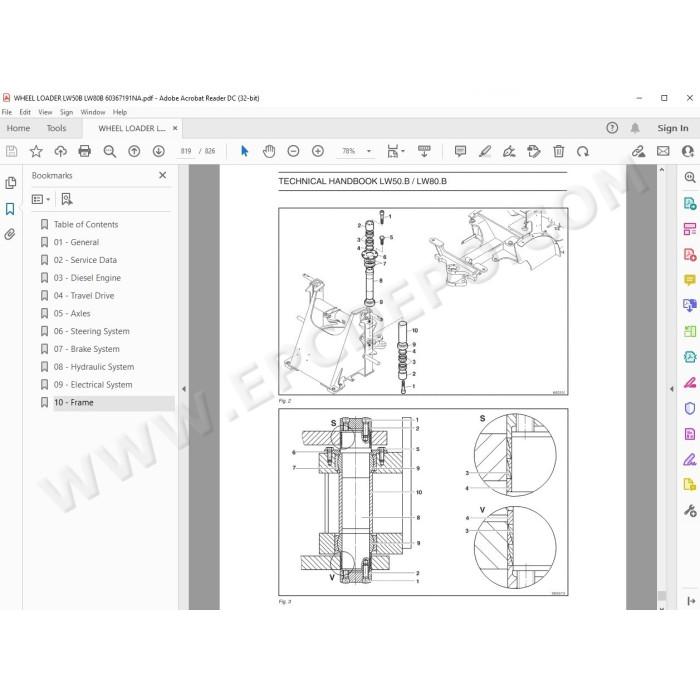Jump to 08 - Hydraulic System bookmark
The image size is (700, 700).
click(x=94, y=367)
